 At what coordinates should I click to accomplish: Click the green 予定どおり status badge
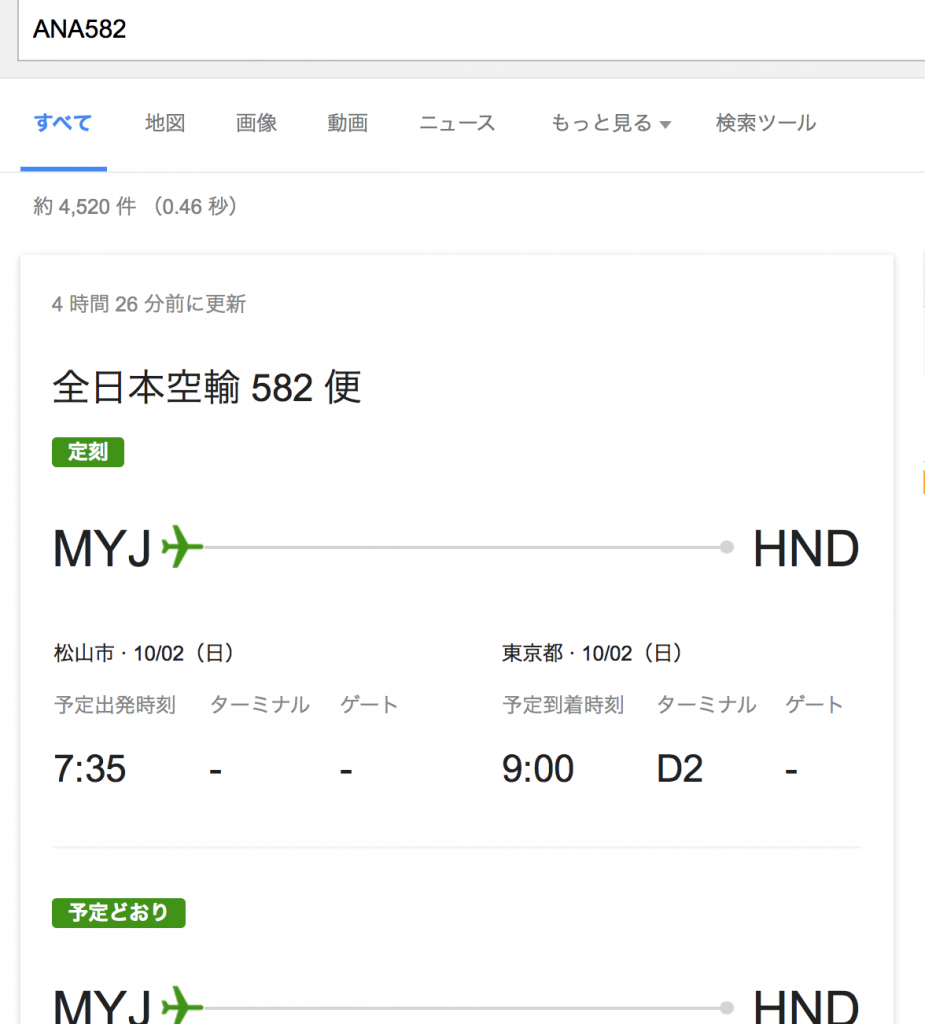click(118, 913)
